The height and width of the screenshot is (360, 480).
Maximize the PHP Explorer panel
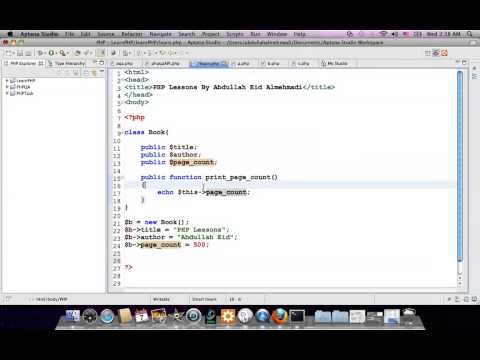point(102,62)
